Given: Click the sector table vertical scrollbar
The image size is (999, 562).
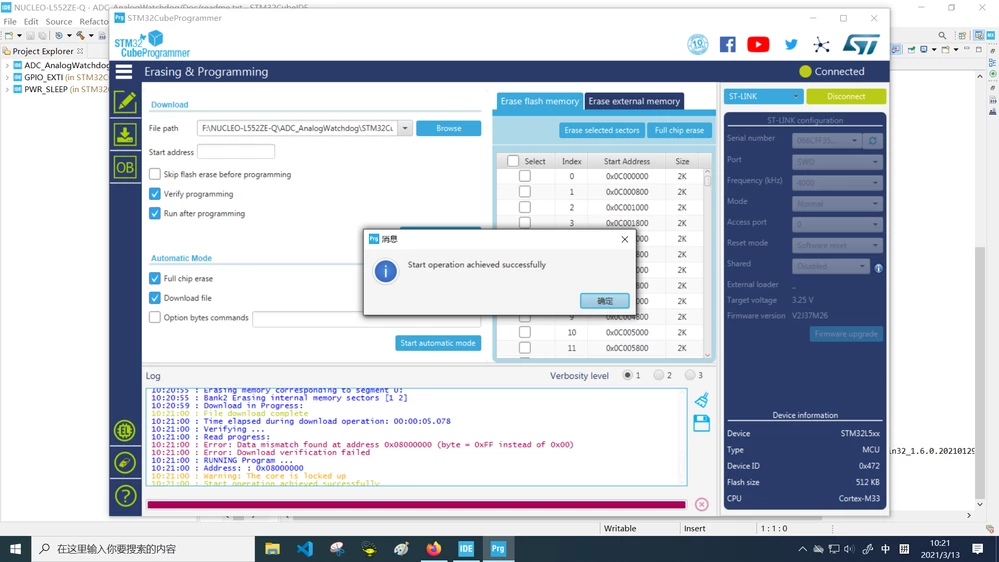Looking at the screenshot, I should coord(707,263).
